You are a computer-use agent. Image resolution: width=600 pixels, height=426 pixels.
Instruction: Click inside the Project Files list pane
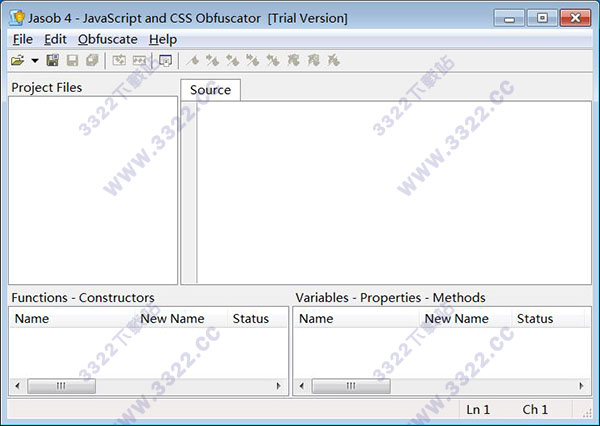pyautogui.click(x=93, y=190)
